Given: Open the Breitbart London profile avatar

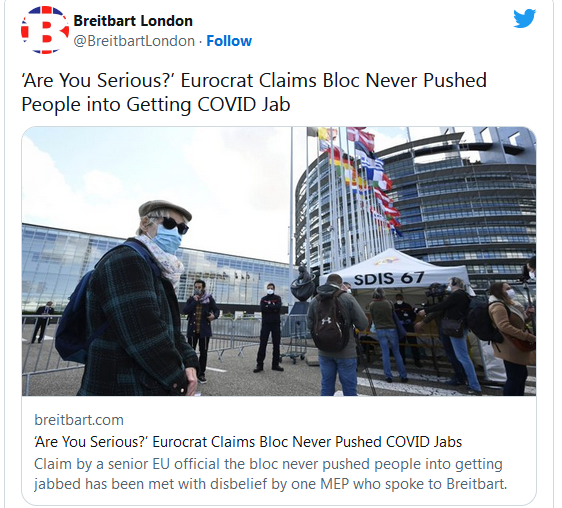Looking at the screenshot, I should click(x=45, y=30).
